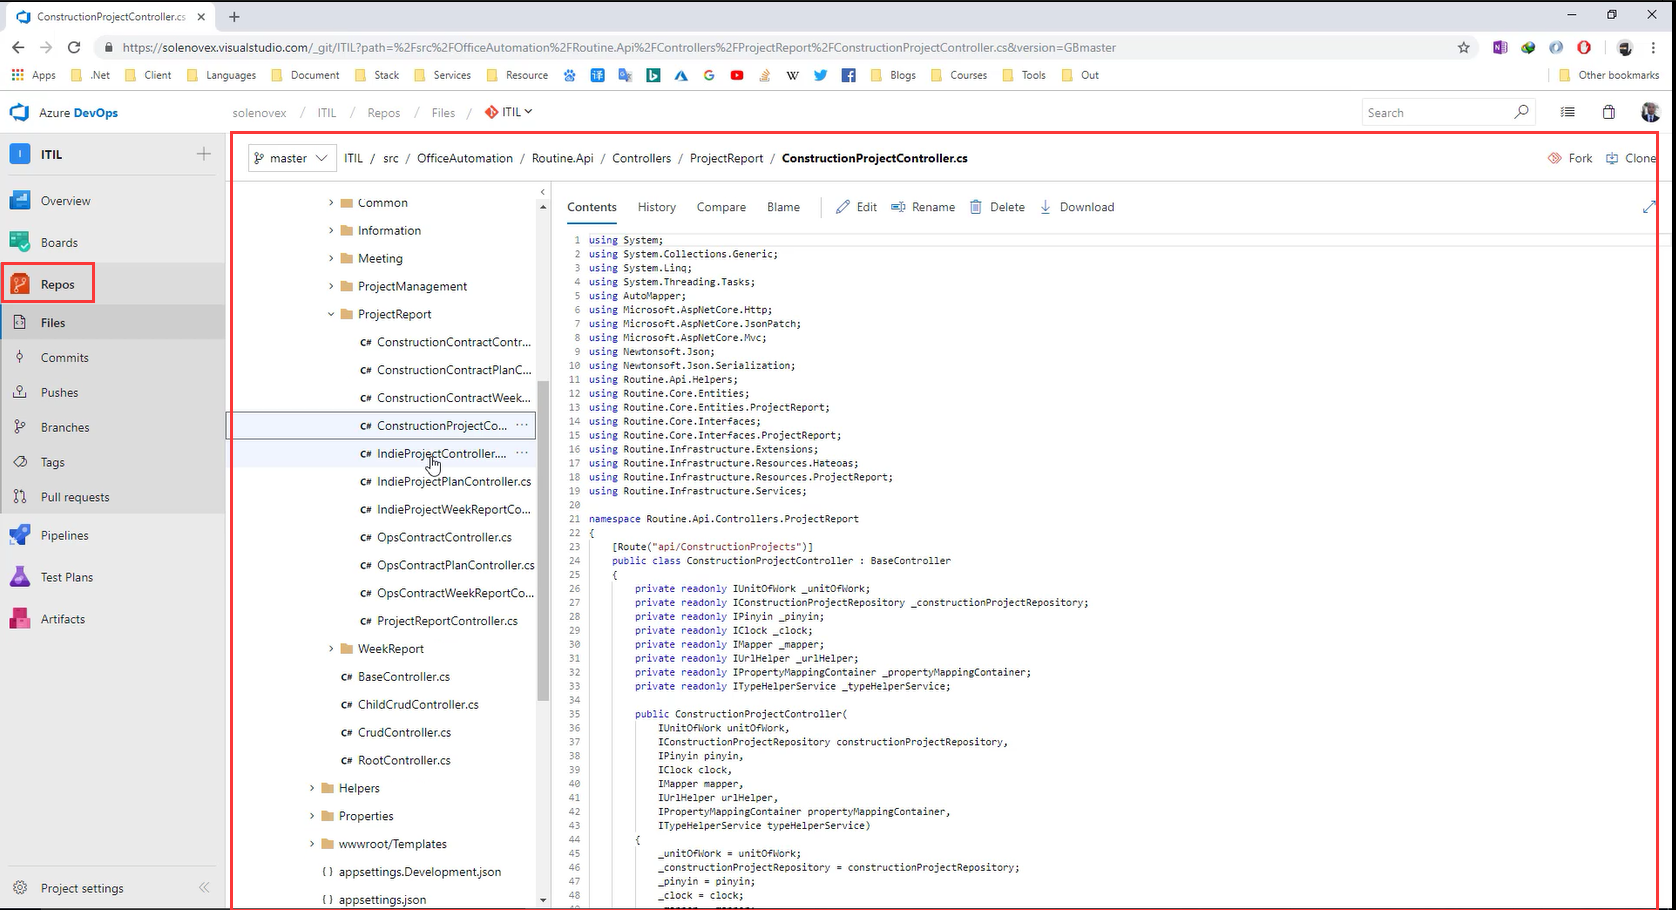The image size is (1676, 910).
Task: Collapse the ProjectReport folder
Action: 331,314
